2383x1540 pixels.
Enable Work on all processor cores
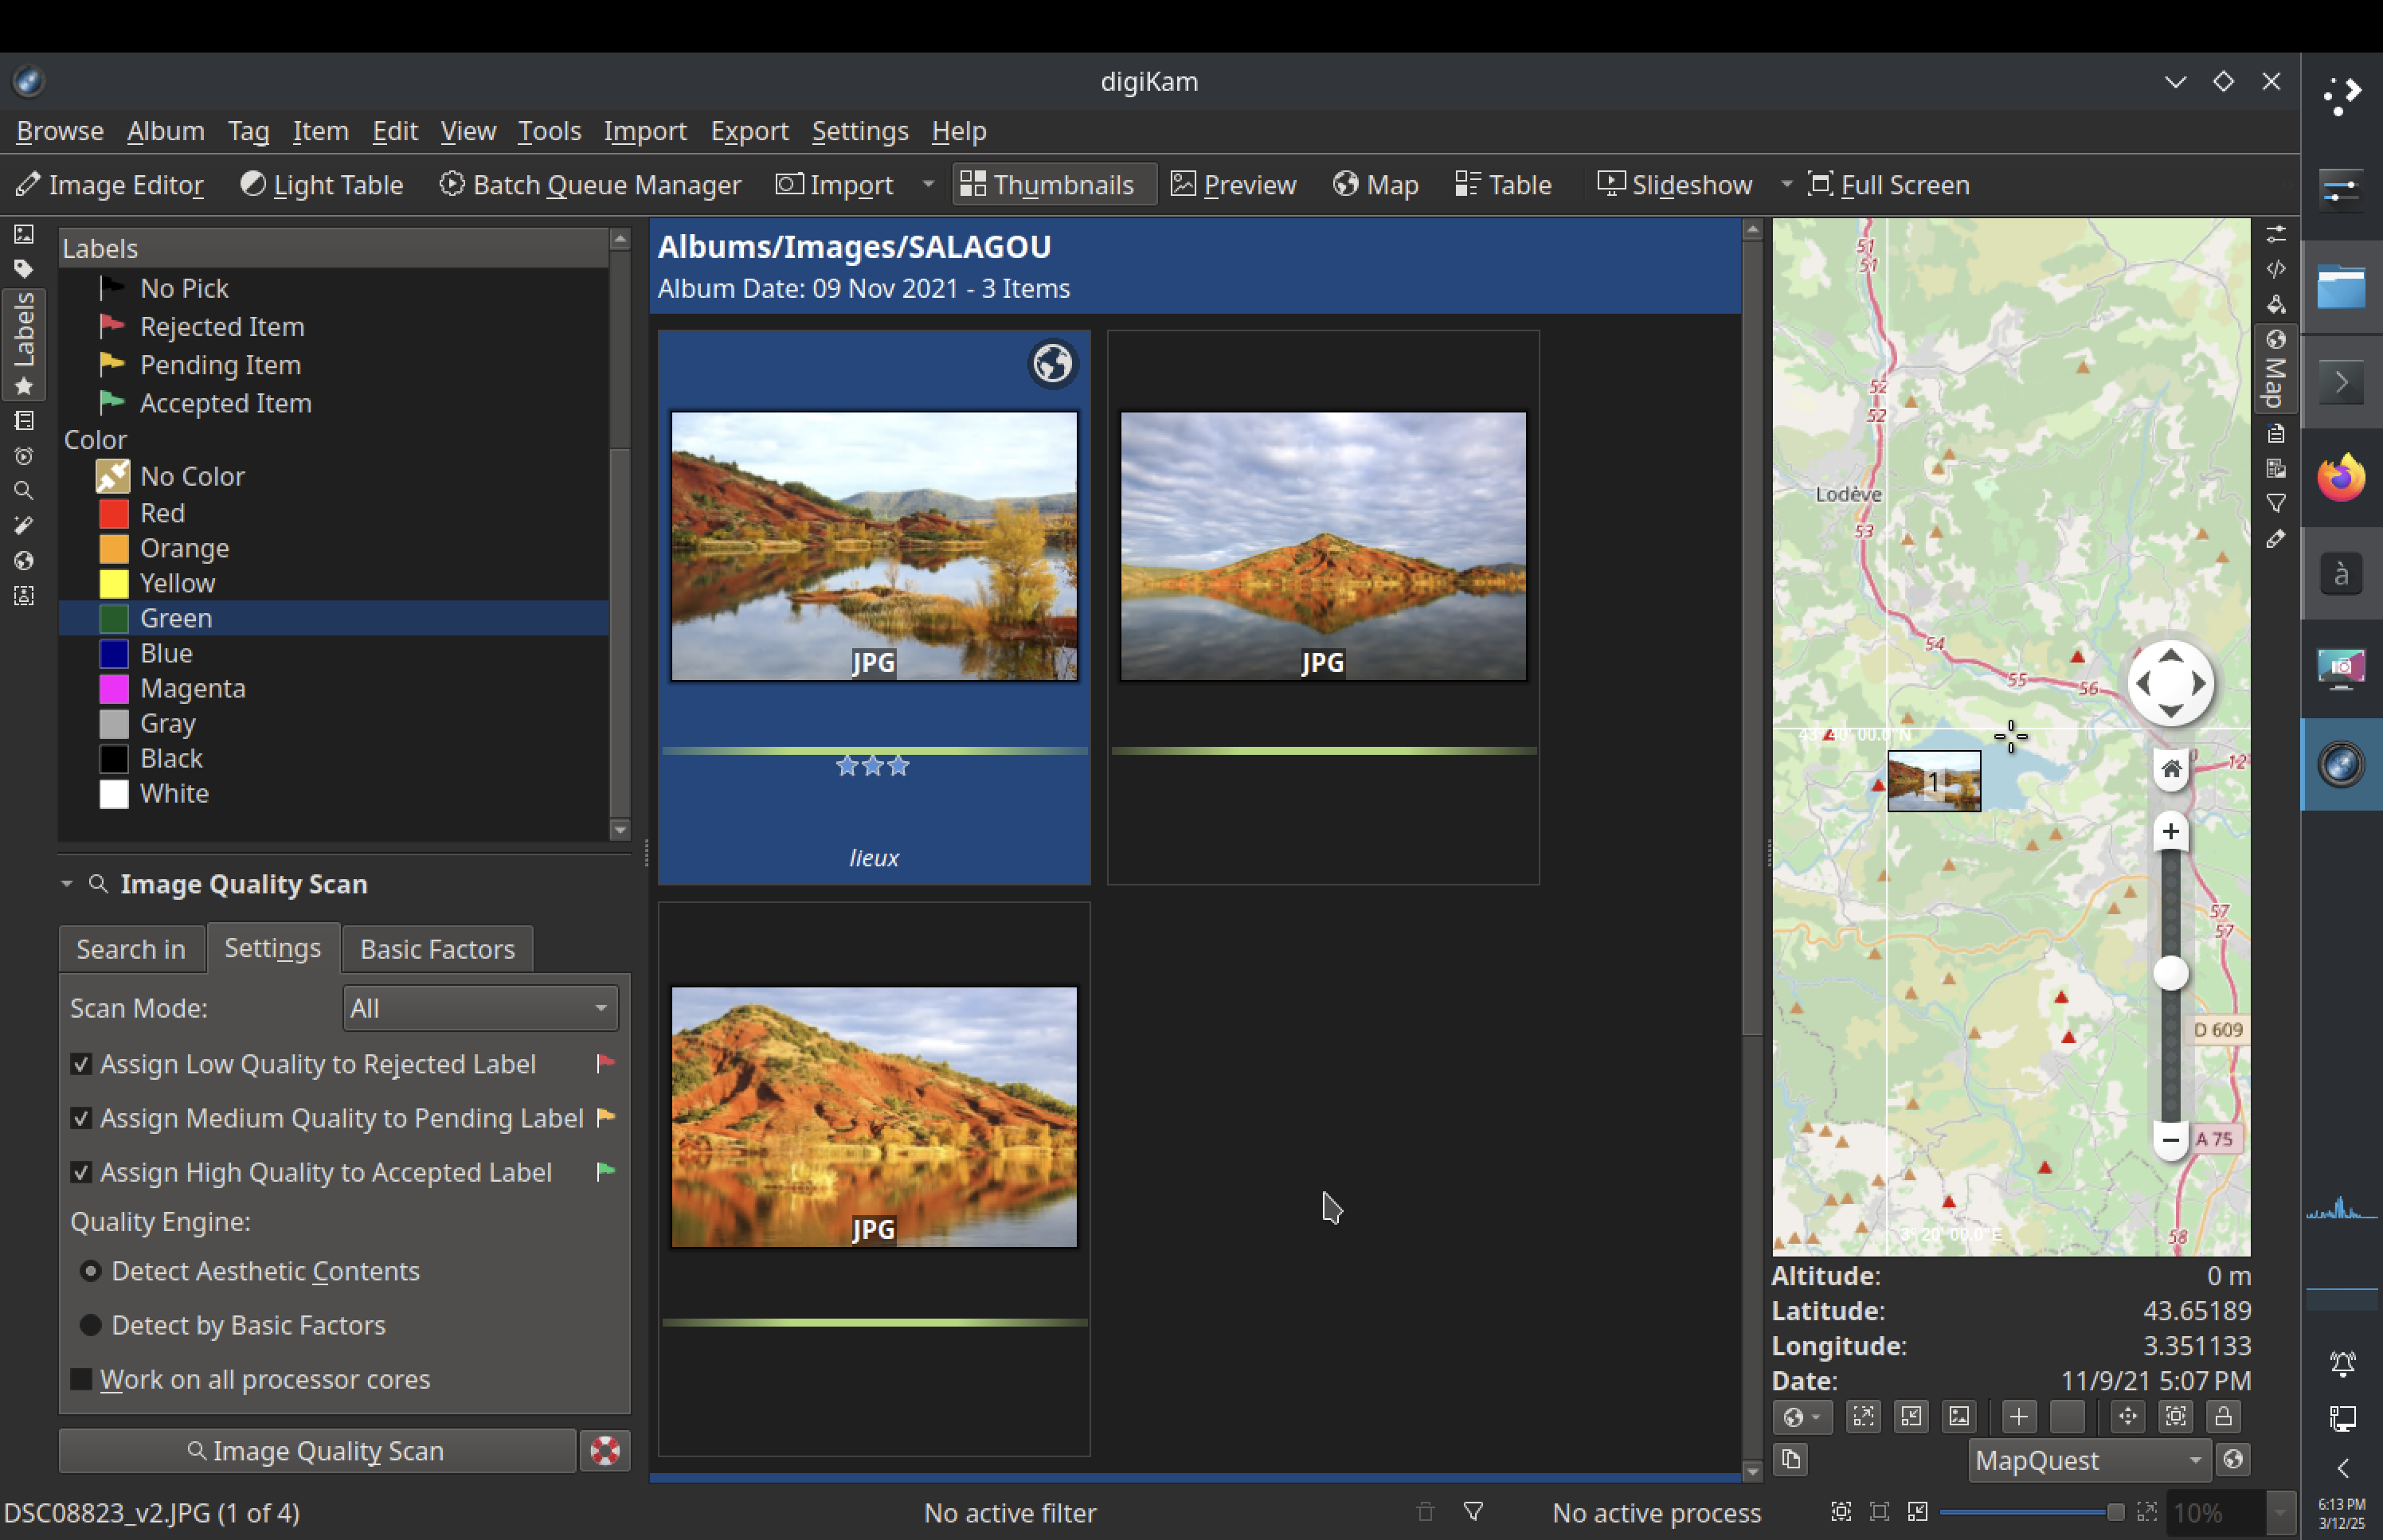82,1380
